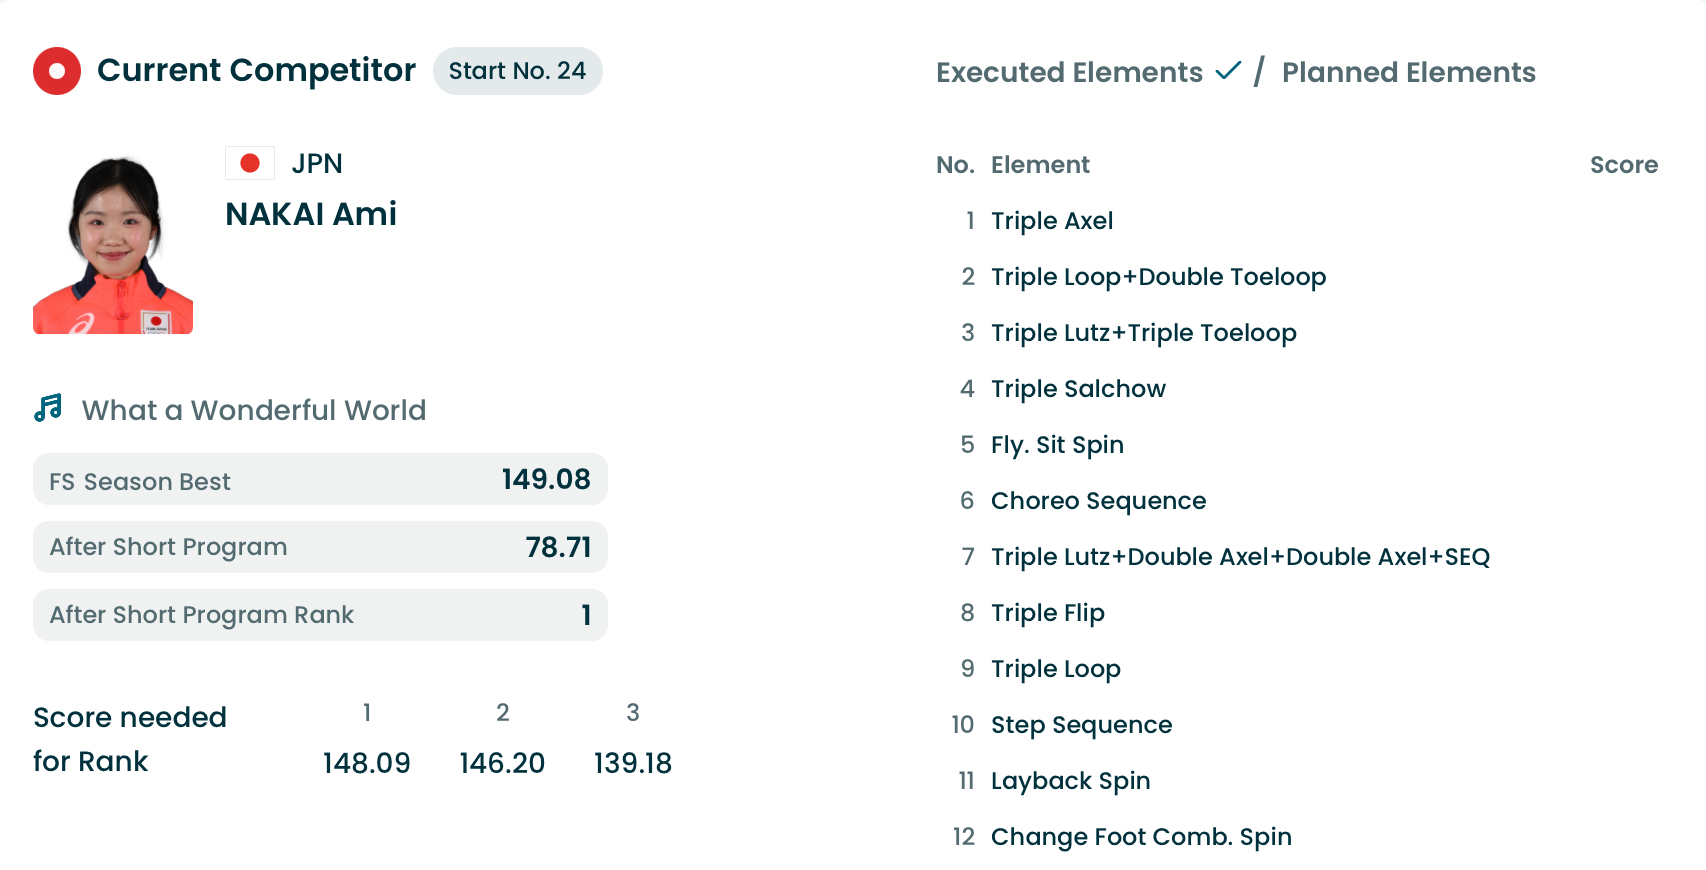Select the Triple Flip element
Viewport: 1706px width, 870px height.
pyautogui.click(x=1047, y=613)
